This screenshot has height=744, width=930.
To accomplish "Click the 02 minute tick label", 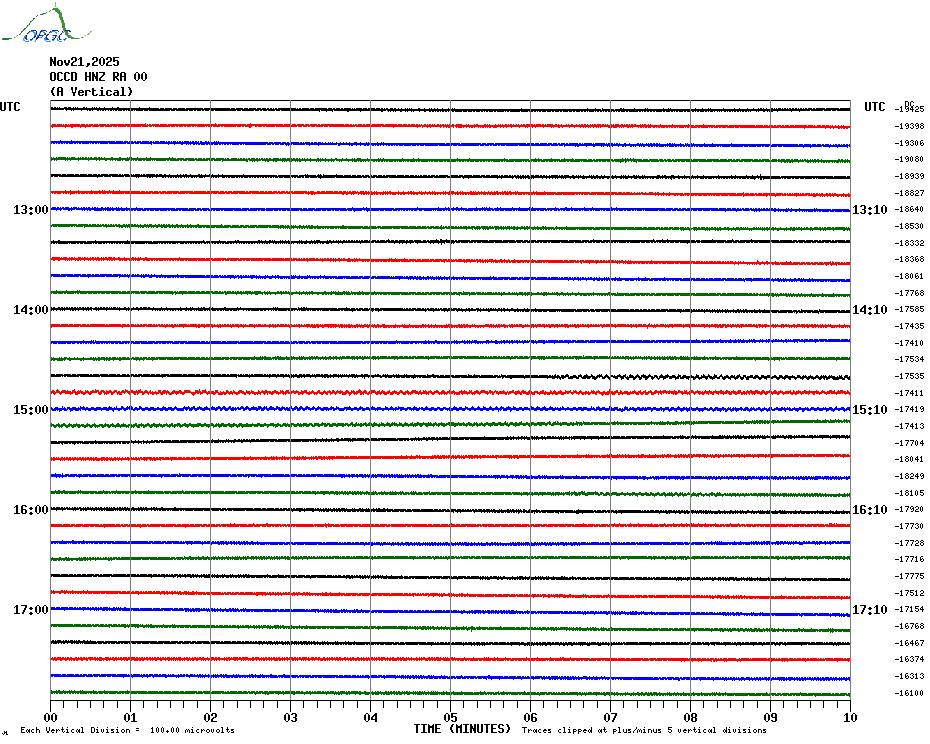I will pyautogui.click(x=210, y=716).
